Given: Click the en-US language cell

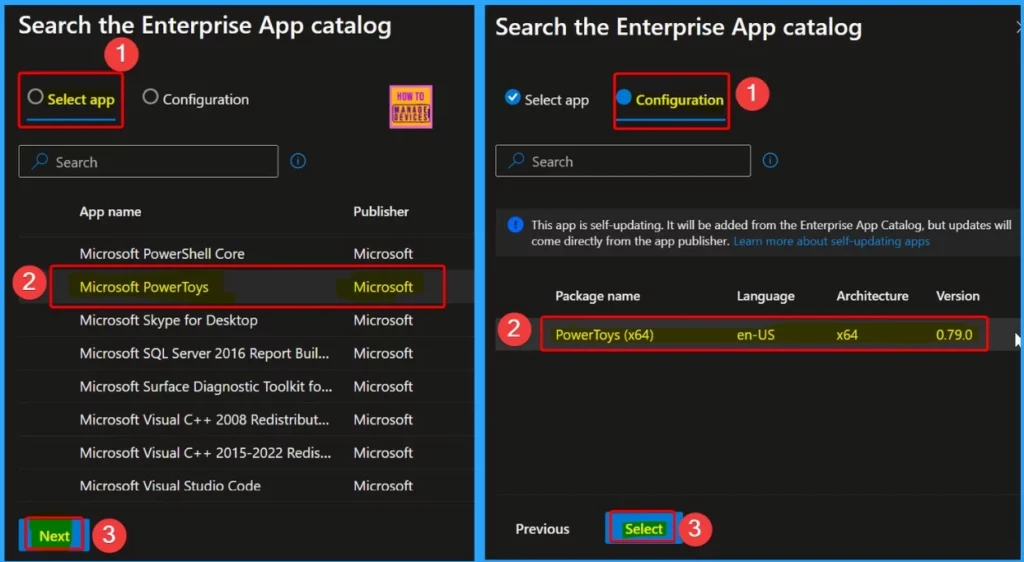Looking at the screenshot, I should (x=756, y=335).
